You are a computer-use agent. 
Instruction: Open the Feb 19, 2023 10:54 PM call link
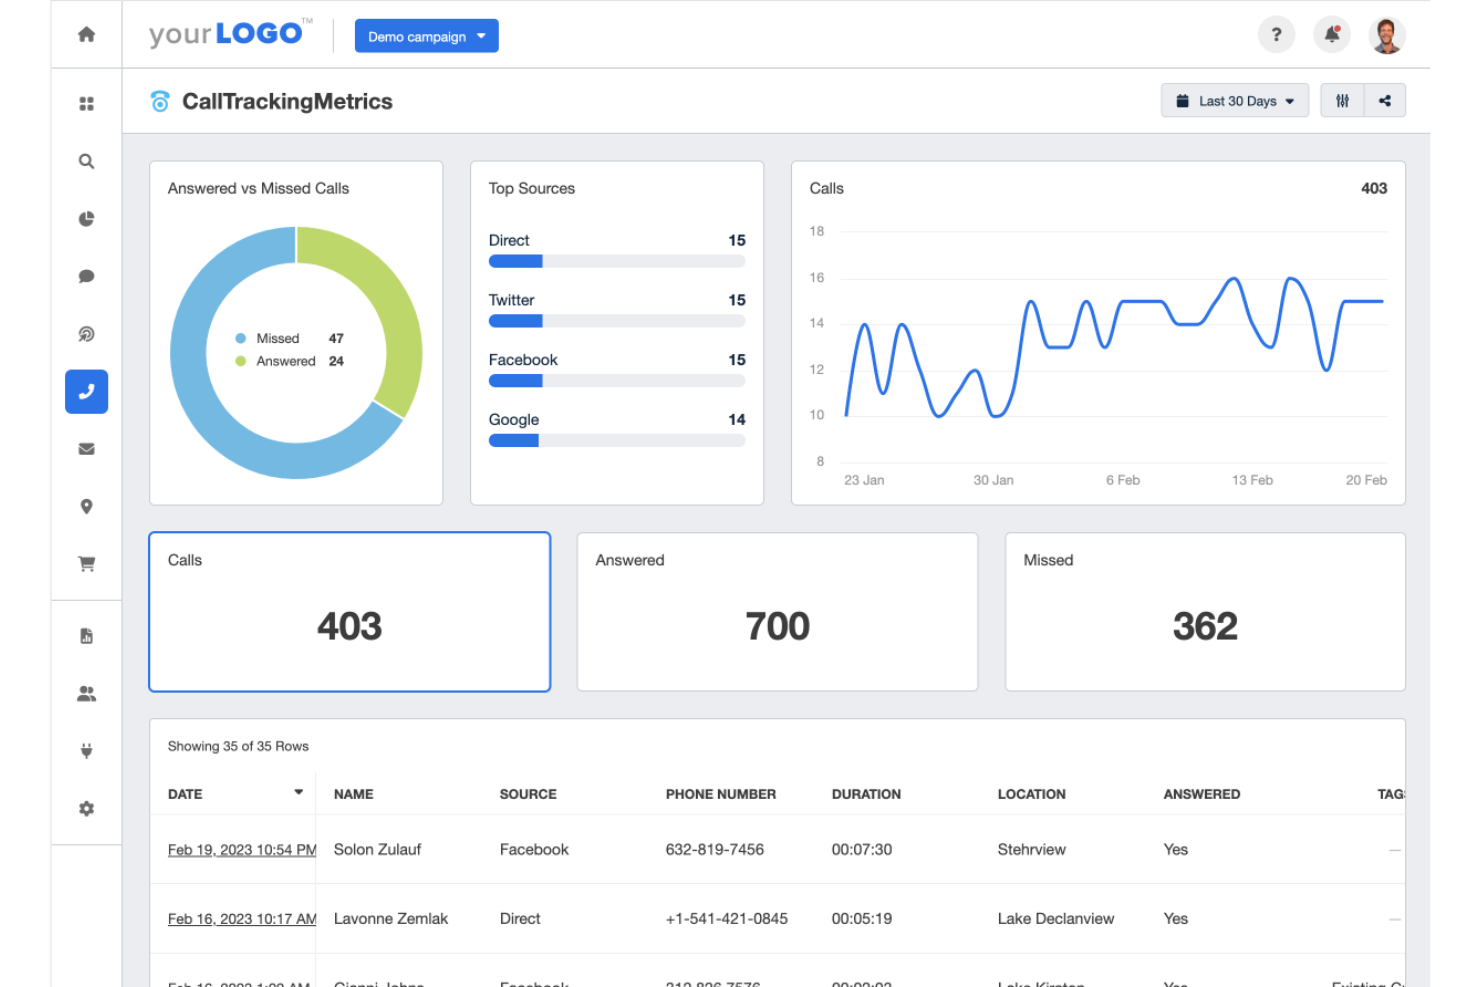pos(241,850)
